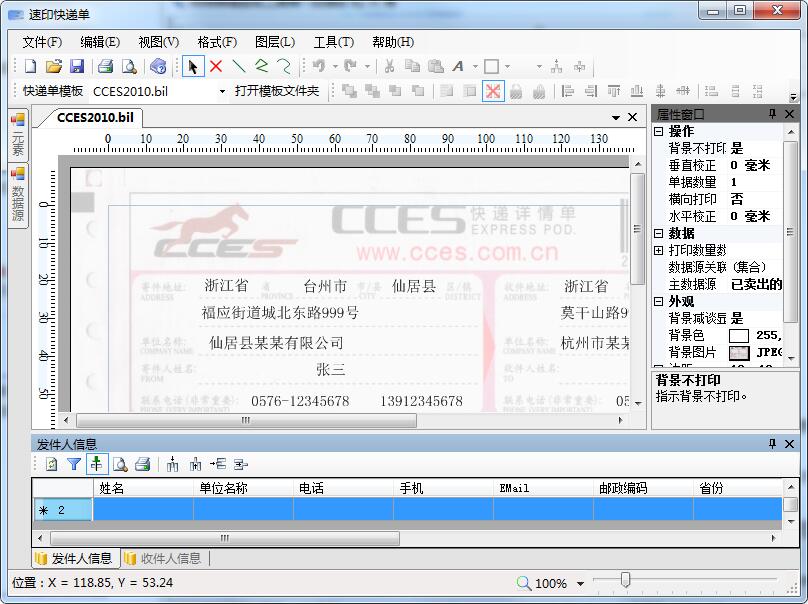Image resolution: width=808 pixels, height=604 pixels.
Task: Switch to the 收件人信息 tab
Action: (166, 558)
